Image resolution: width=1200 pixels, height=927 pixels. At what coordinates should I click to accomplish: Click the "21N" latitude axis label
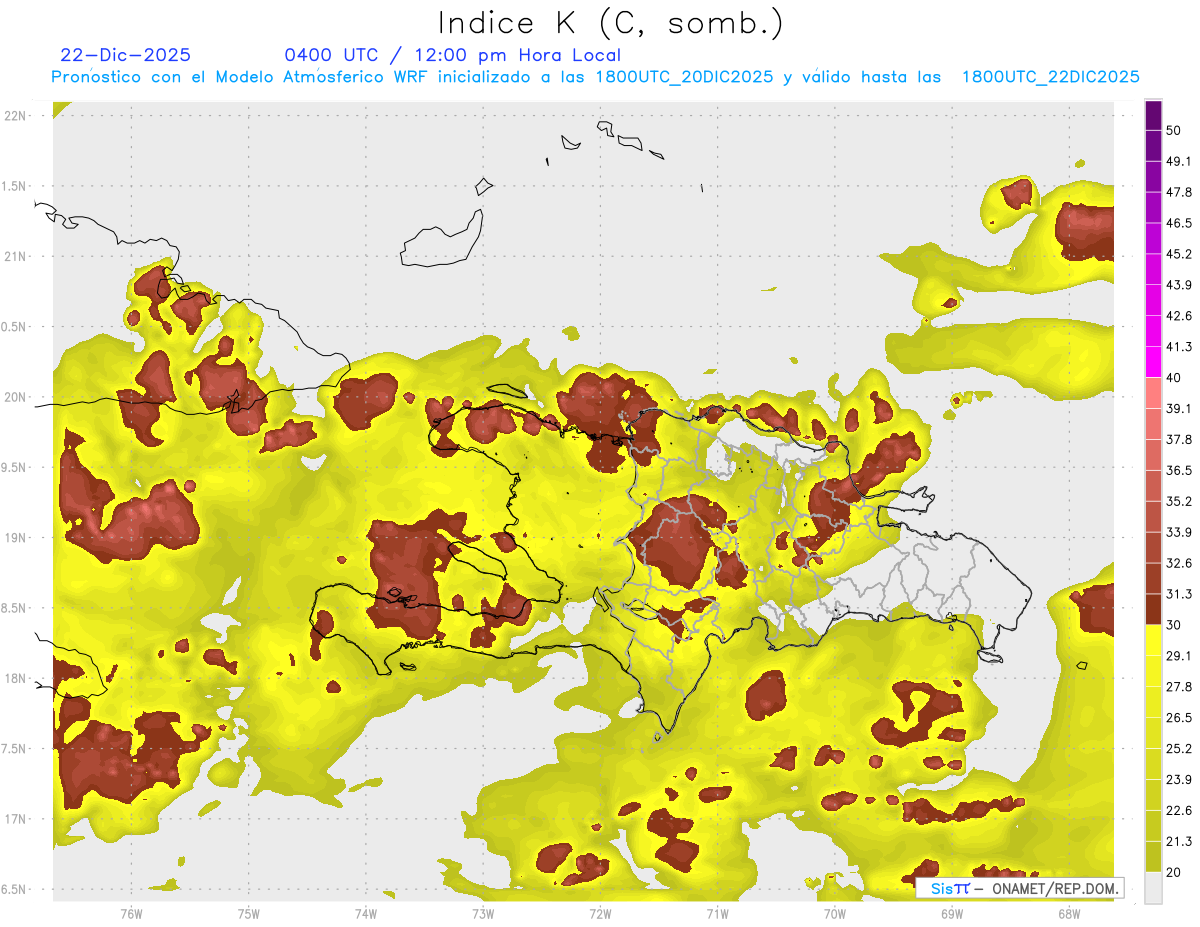tap(15, 256)
